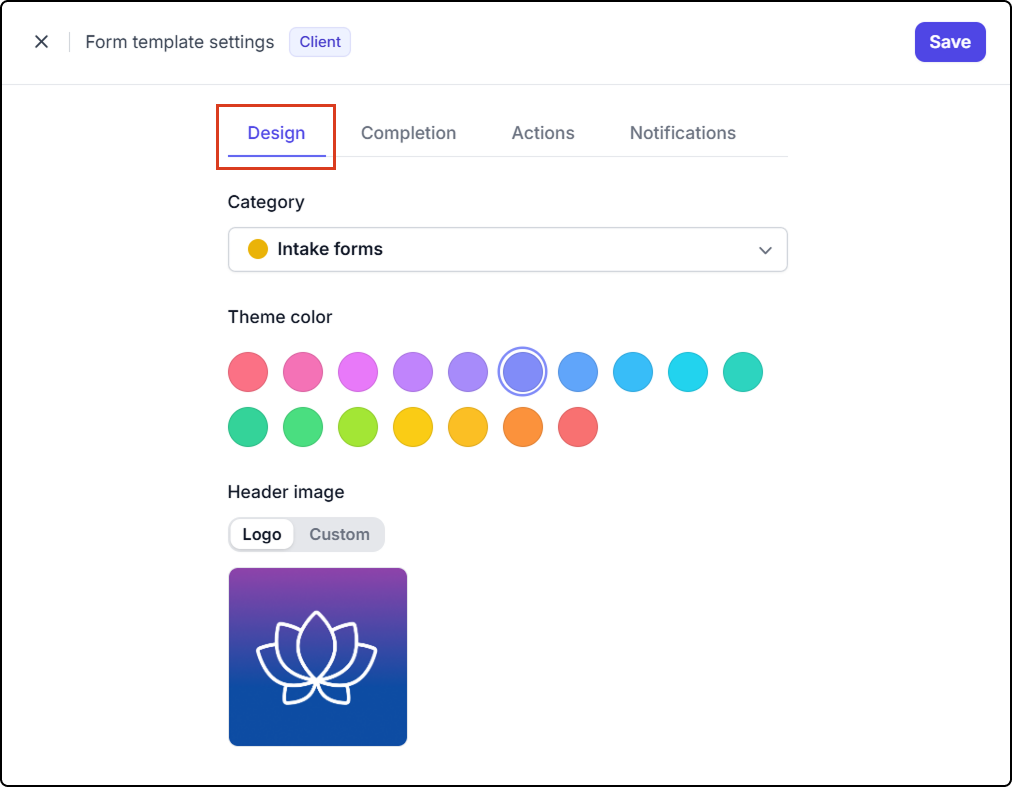Select the Logo header image option

[261, 535]
